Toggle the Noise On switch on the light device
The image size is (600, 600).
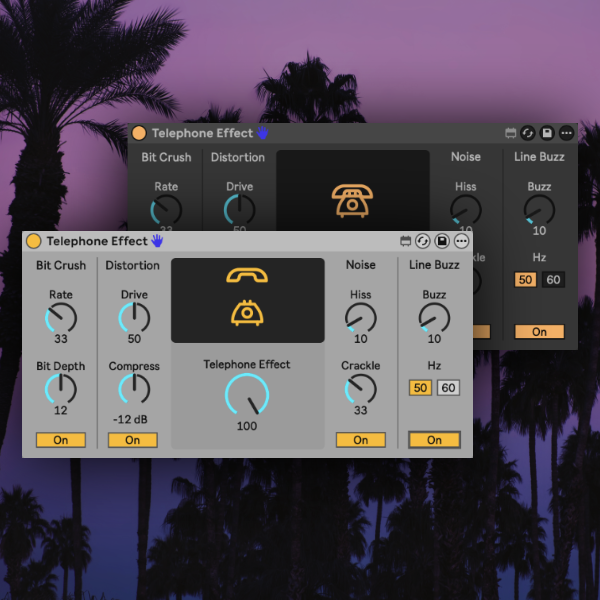coord(361,440)
